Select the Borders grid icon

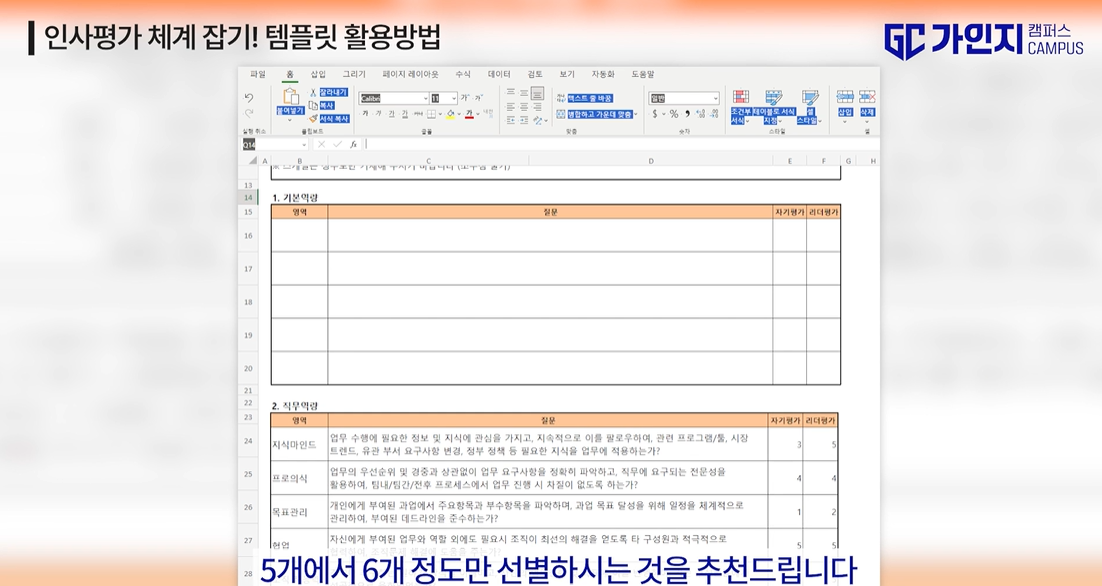click(431, 114)
